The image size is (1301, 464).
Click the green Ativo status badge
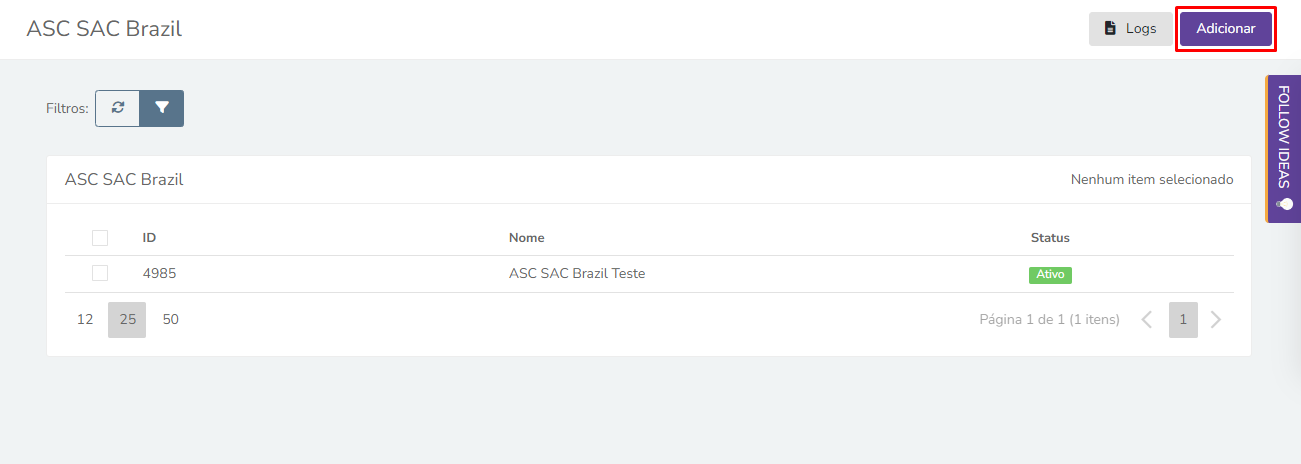click(x=1050, y=274)
